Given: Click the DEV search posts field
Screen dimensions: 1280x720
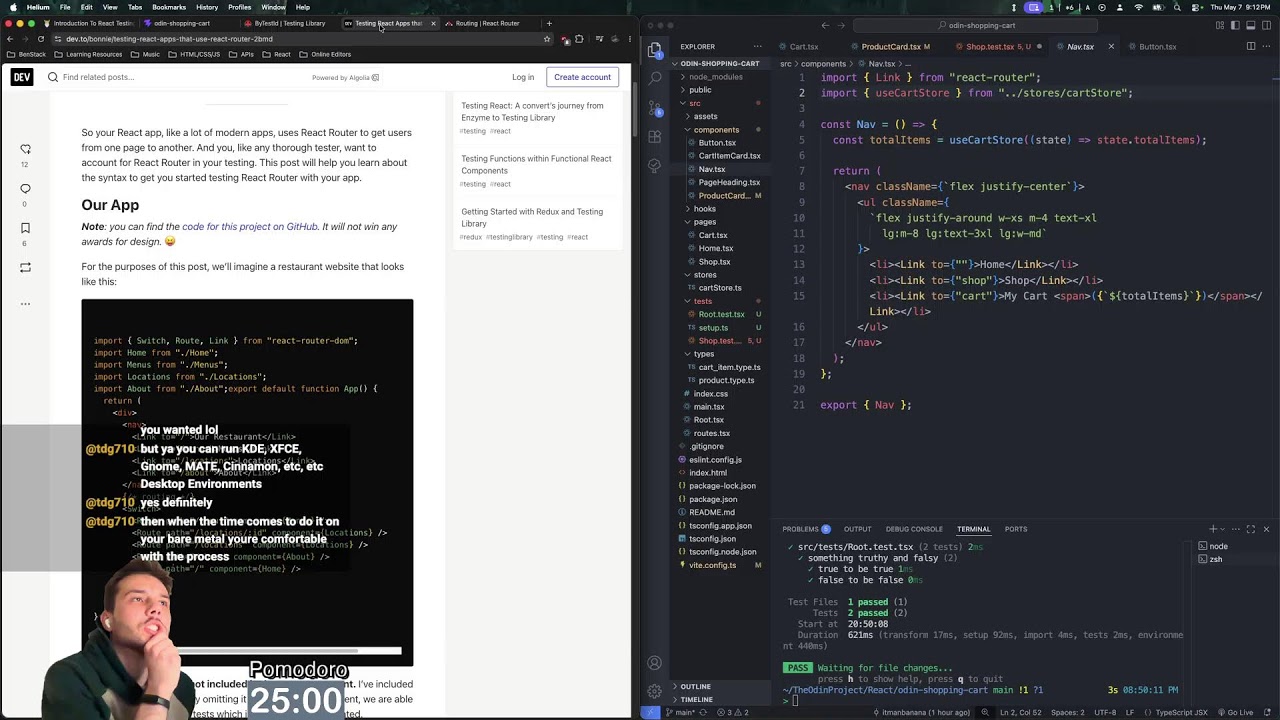Looking at the screenshot, I should tap(180, 77).
